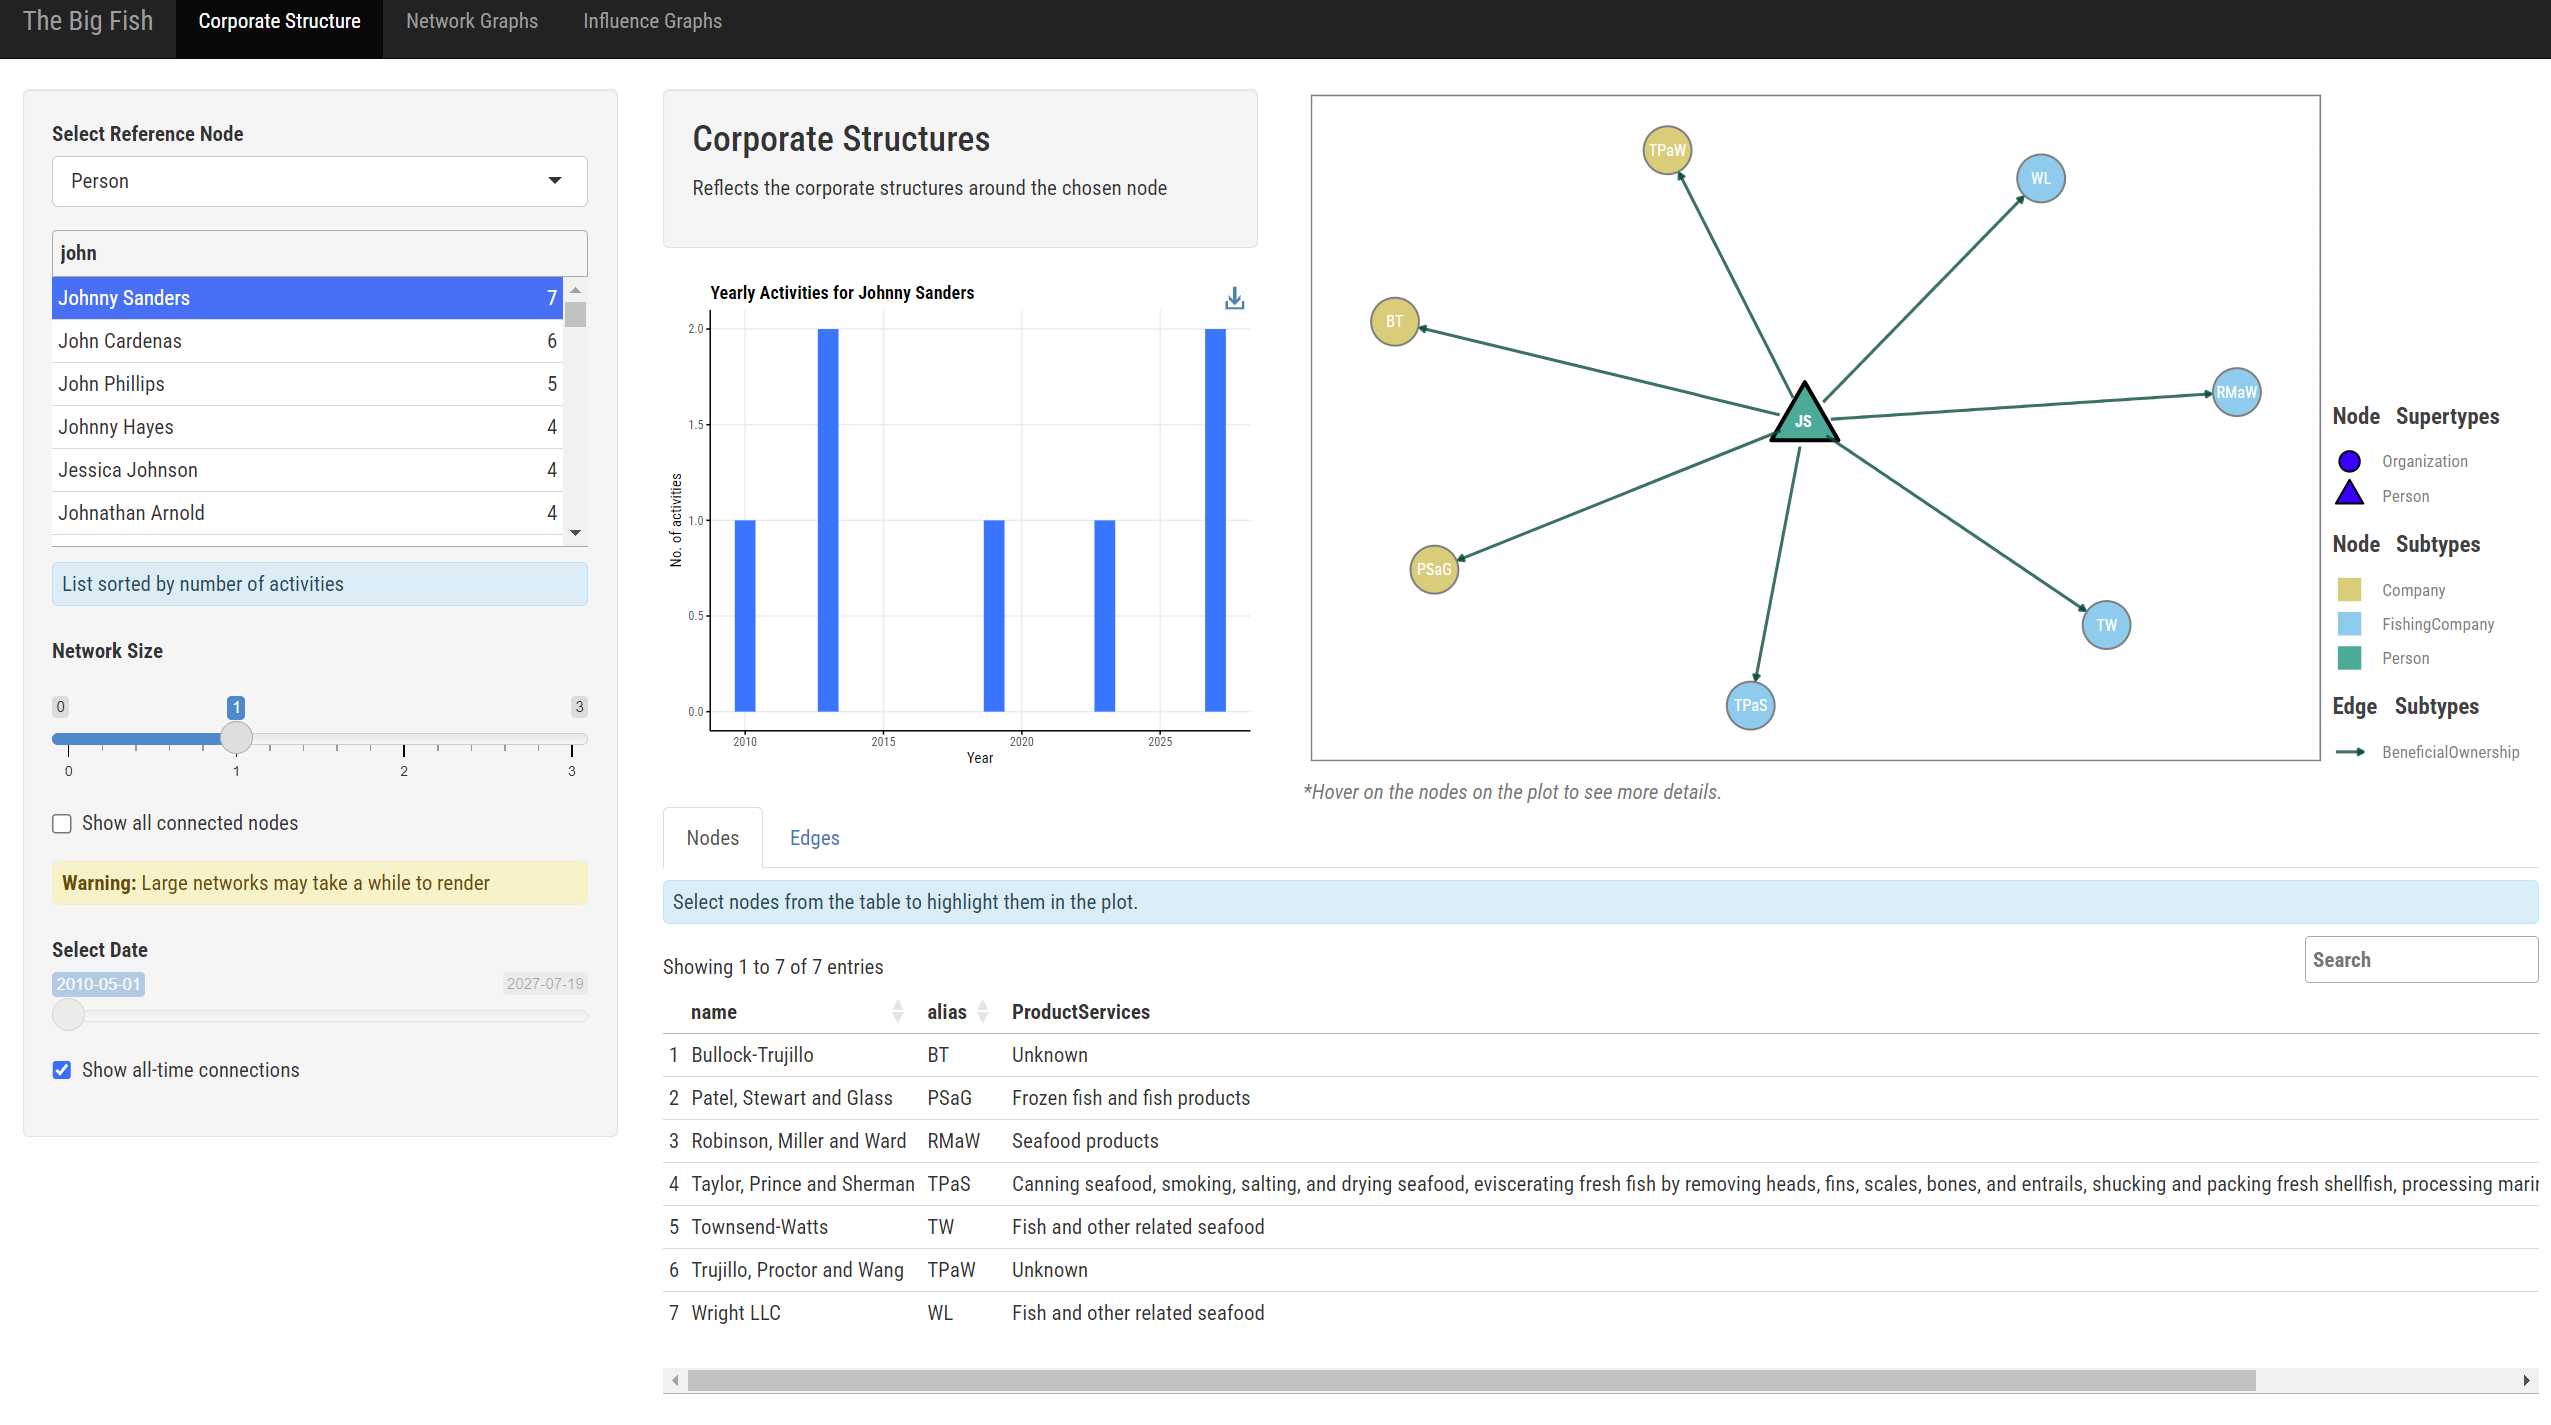Click The Big Fish title link

pos(88,21)
